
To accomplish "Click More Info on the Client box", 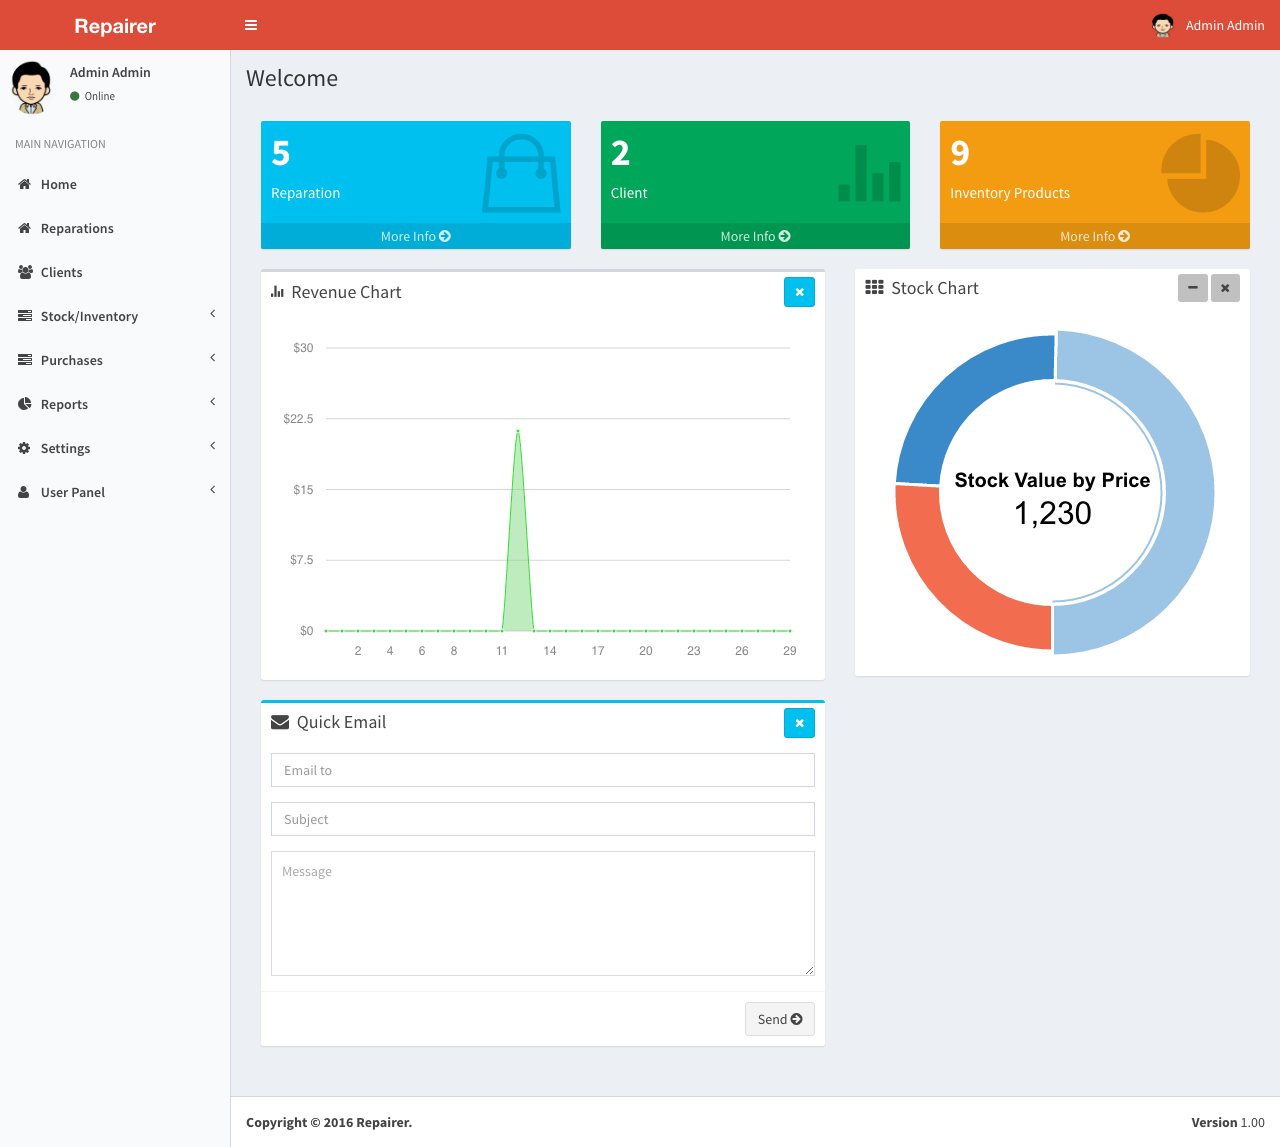I will [754, 236].
